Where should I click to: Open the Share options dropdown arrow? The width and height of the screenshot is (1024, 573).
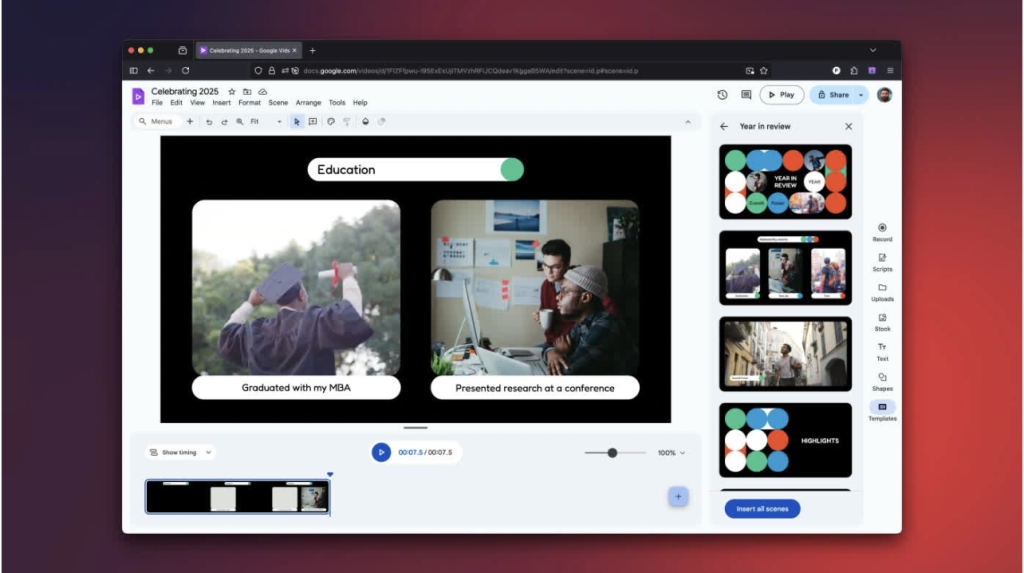[x=861, y=95]
